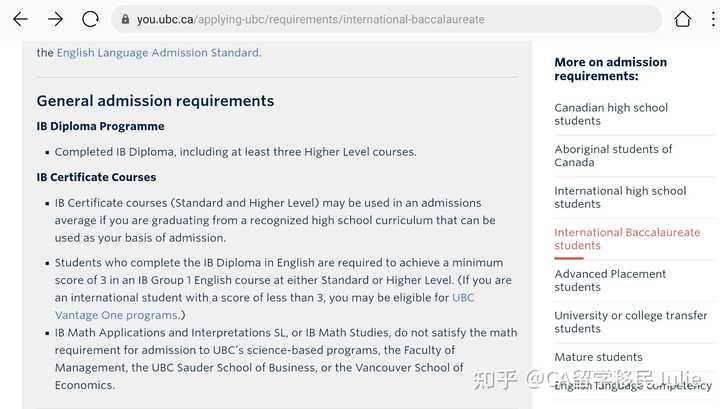Click English language competency sidebar link
The height and width of the screenshot is (409, 720).
[633, 386]
